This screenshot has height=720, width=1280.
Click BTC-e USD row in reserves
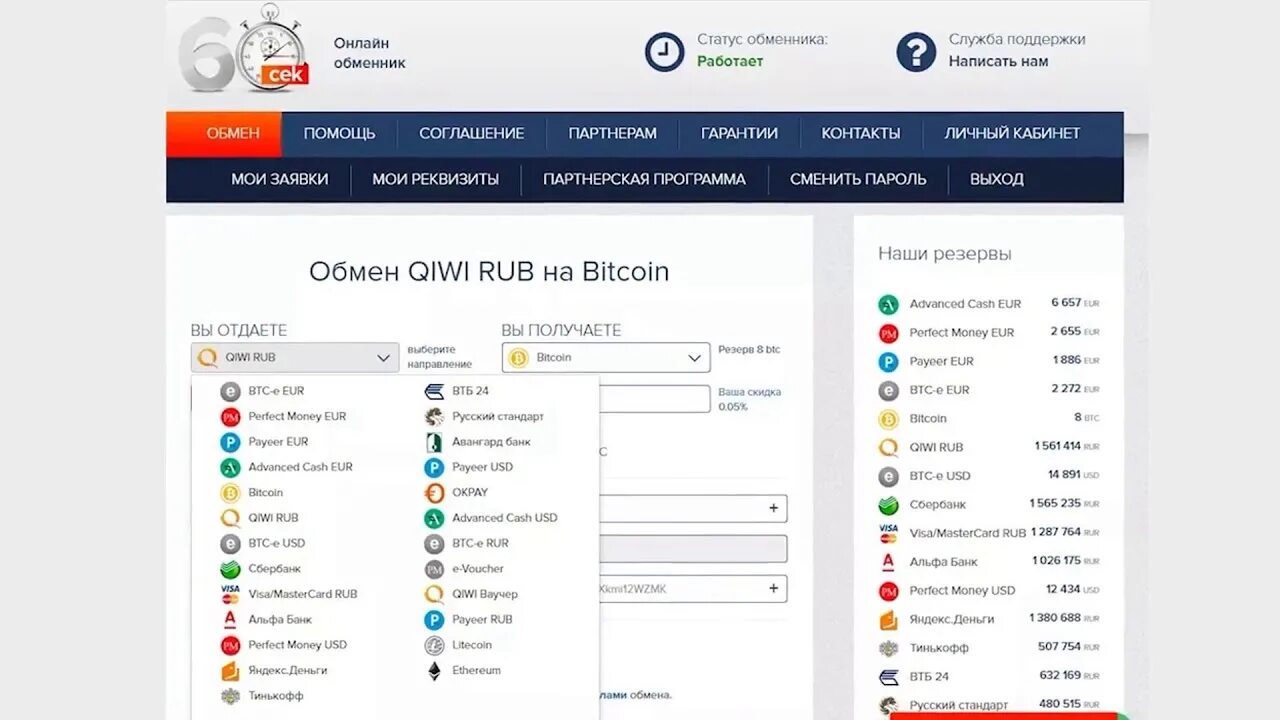(989, 476)
